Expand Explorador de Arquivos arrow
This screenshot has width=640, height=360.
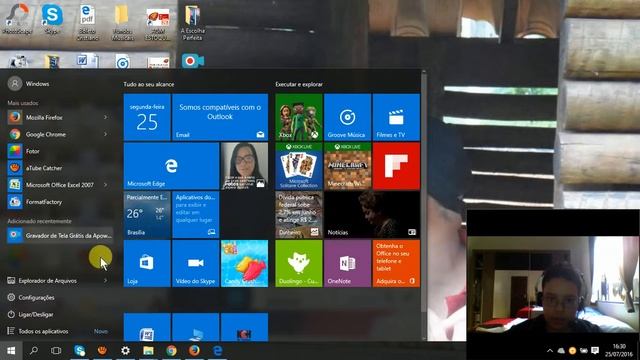105,281
